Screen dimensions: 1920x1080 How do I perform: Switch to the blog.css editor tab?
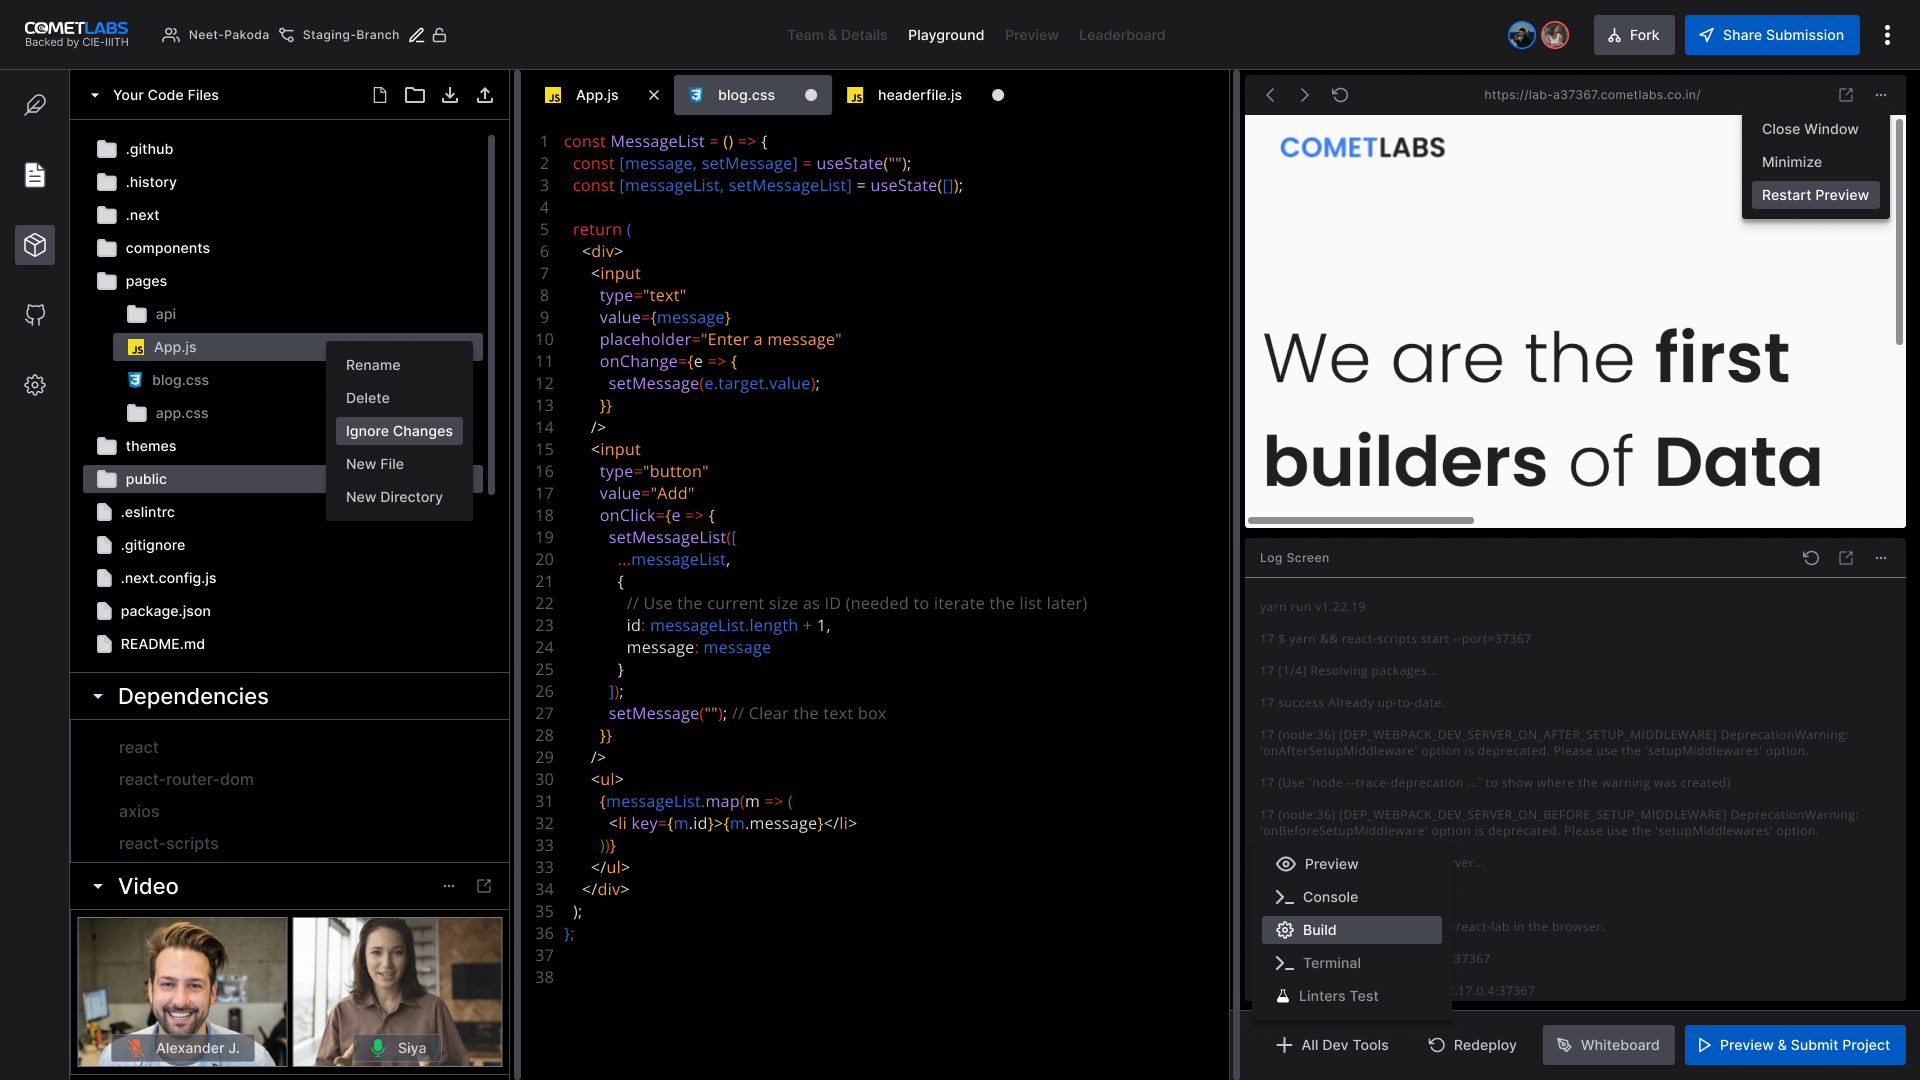tap(752, 95)
